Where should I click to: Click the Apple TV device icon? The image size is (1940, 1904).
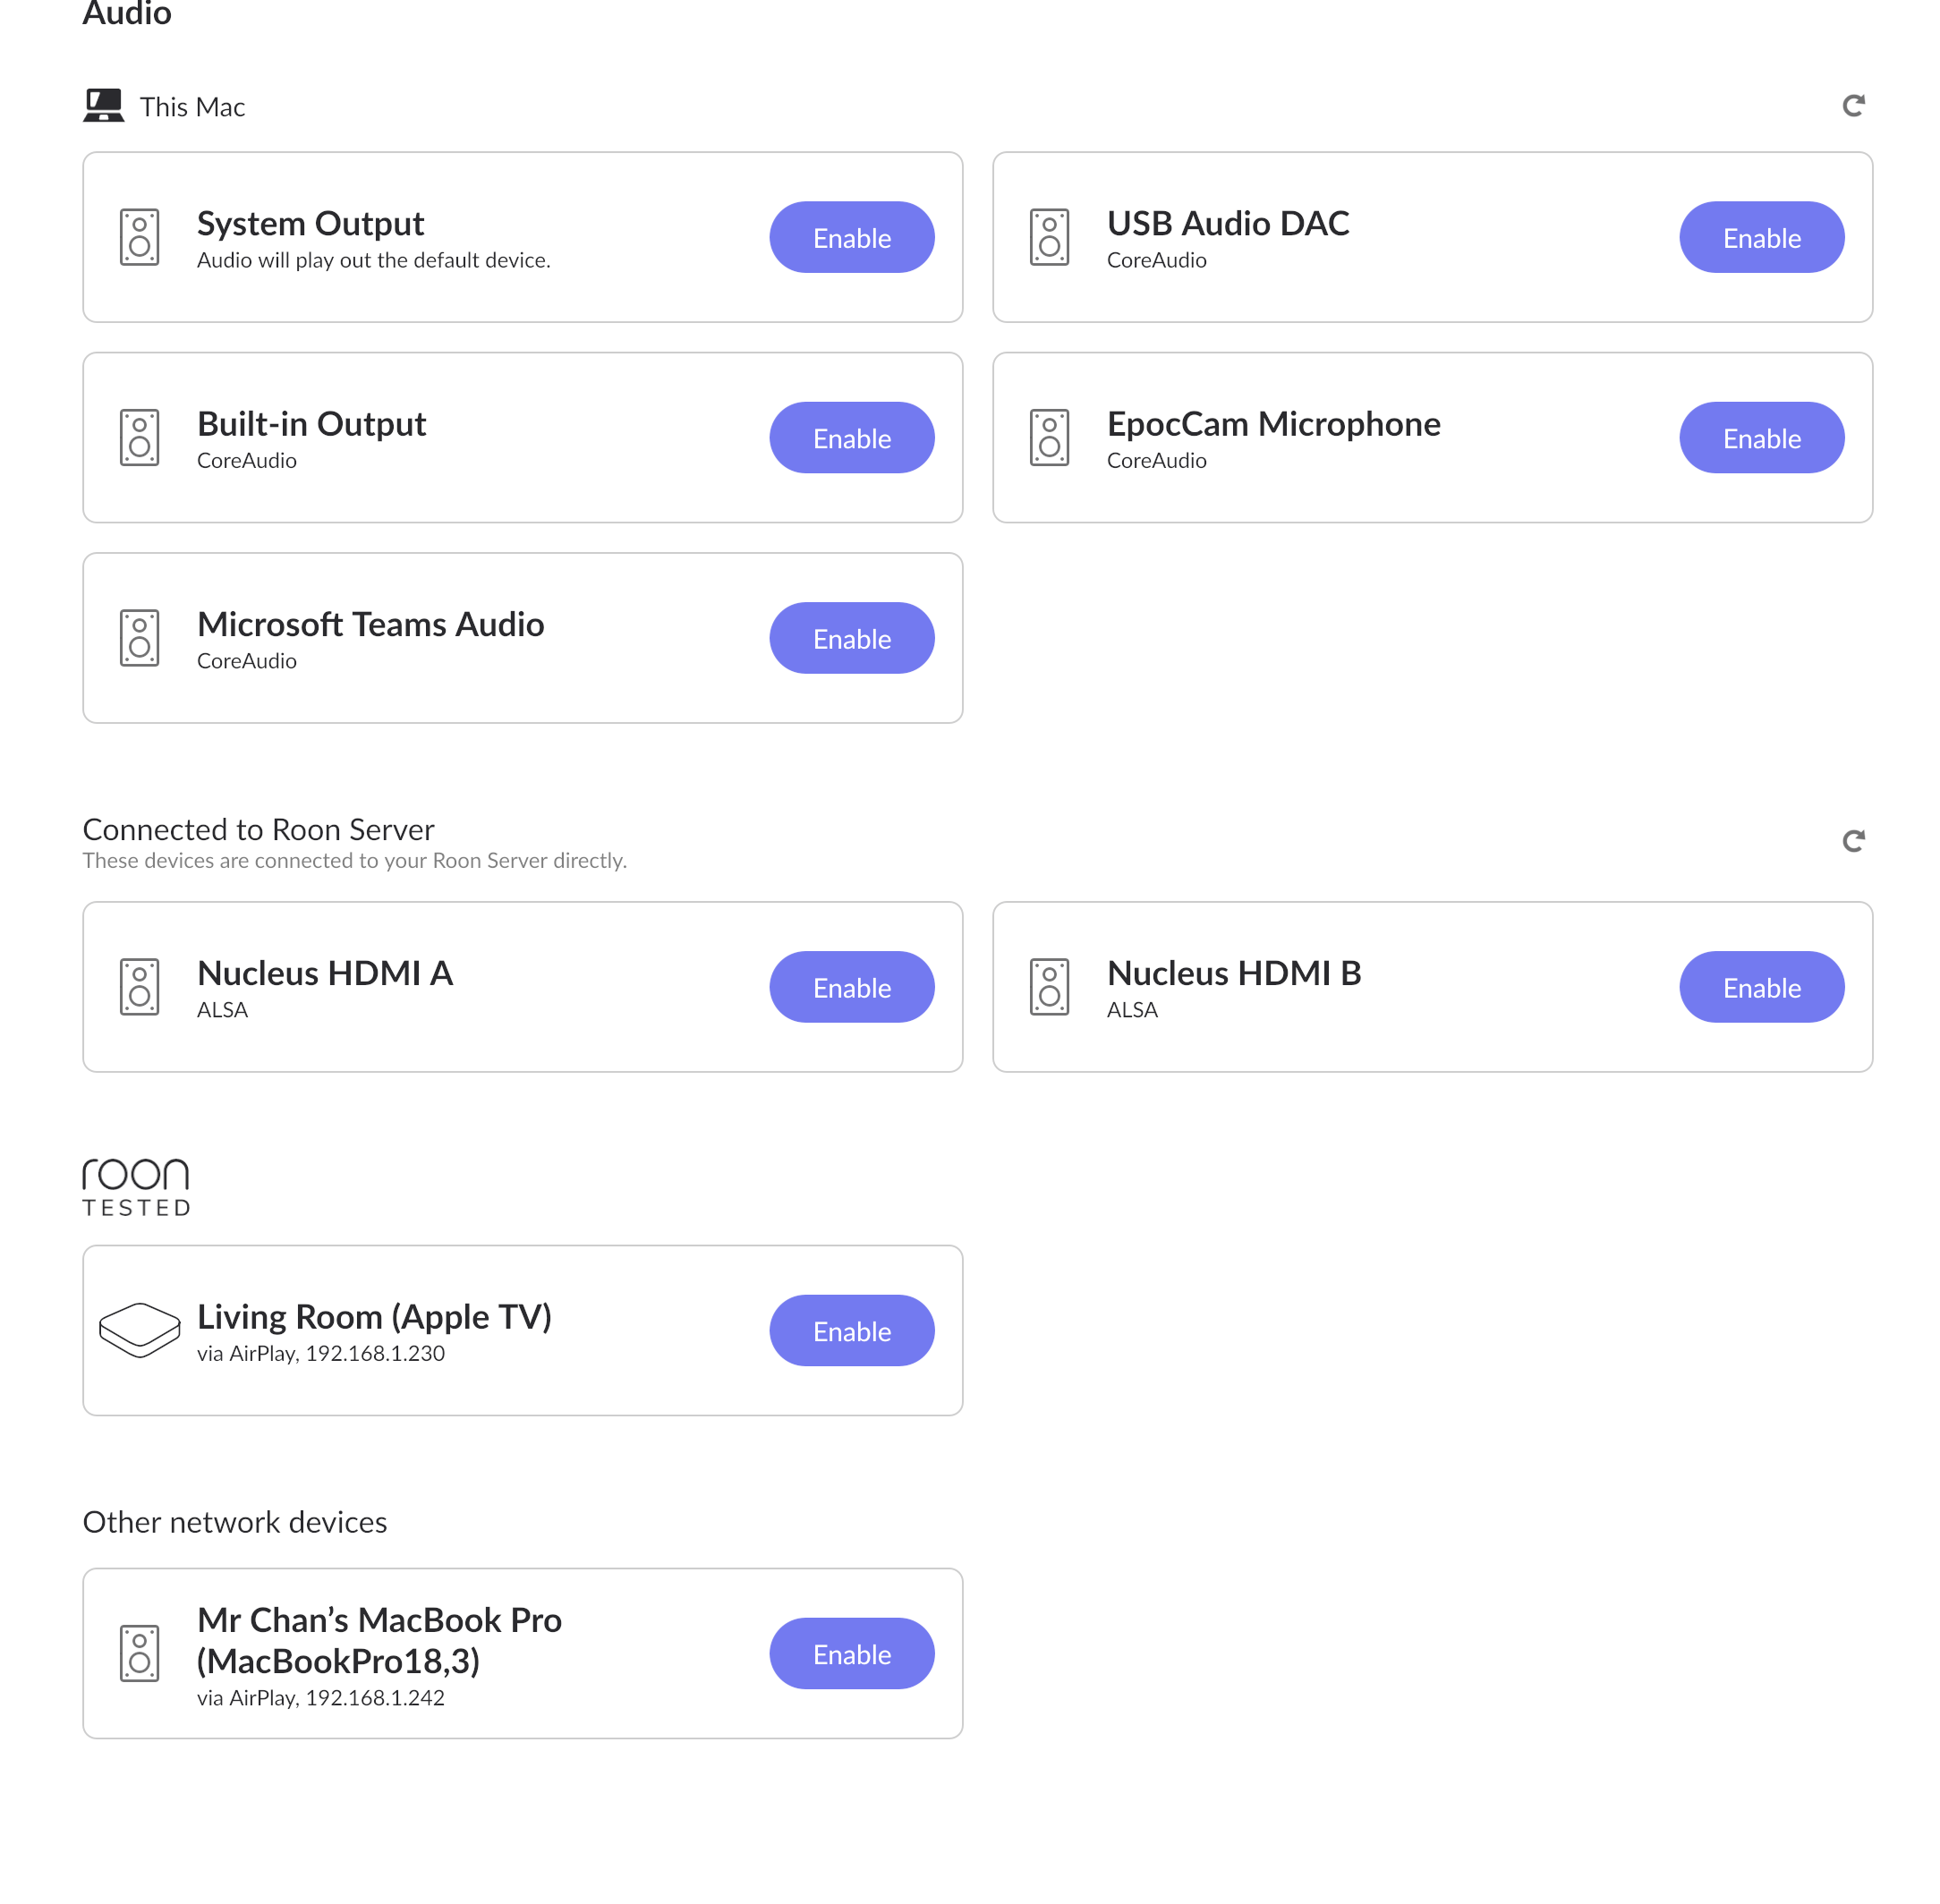(x=140, y=1330)
